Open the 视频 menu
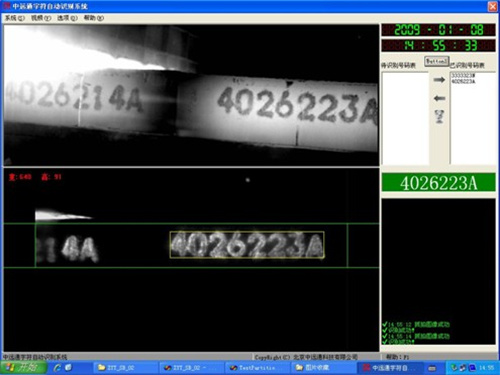 pyautogui.click(x=41, y=18)
